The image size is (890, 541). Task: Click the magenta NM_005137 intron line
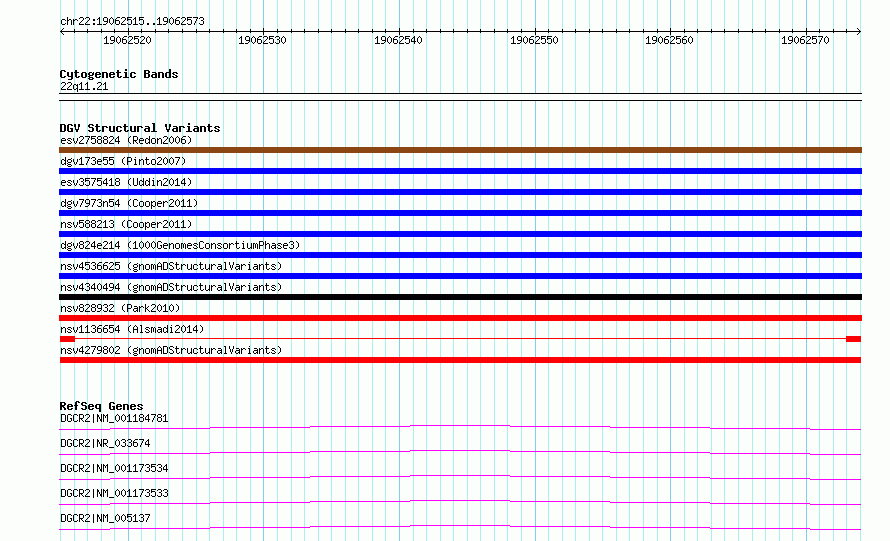tap(460, 527)
